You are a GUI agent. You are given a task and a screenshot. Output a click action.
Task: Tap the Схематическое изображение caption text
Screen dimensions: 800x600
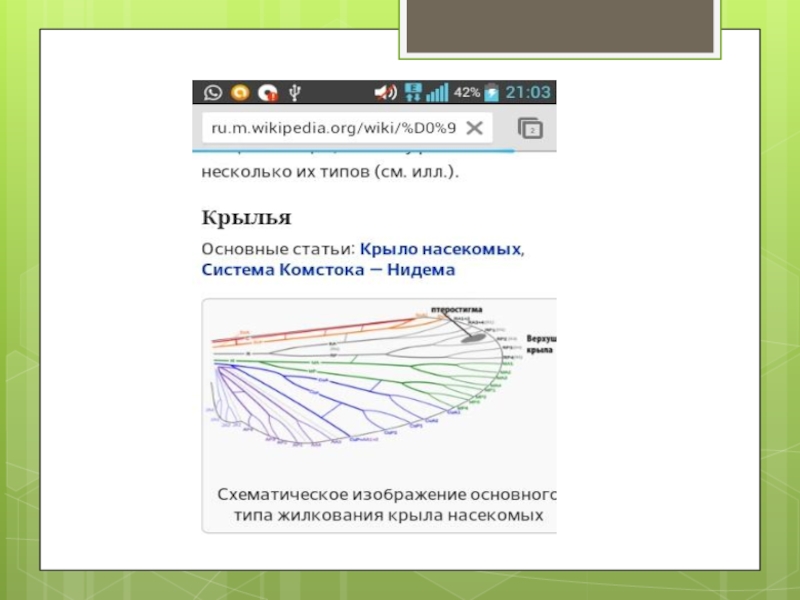point(387,505)
